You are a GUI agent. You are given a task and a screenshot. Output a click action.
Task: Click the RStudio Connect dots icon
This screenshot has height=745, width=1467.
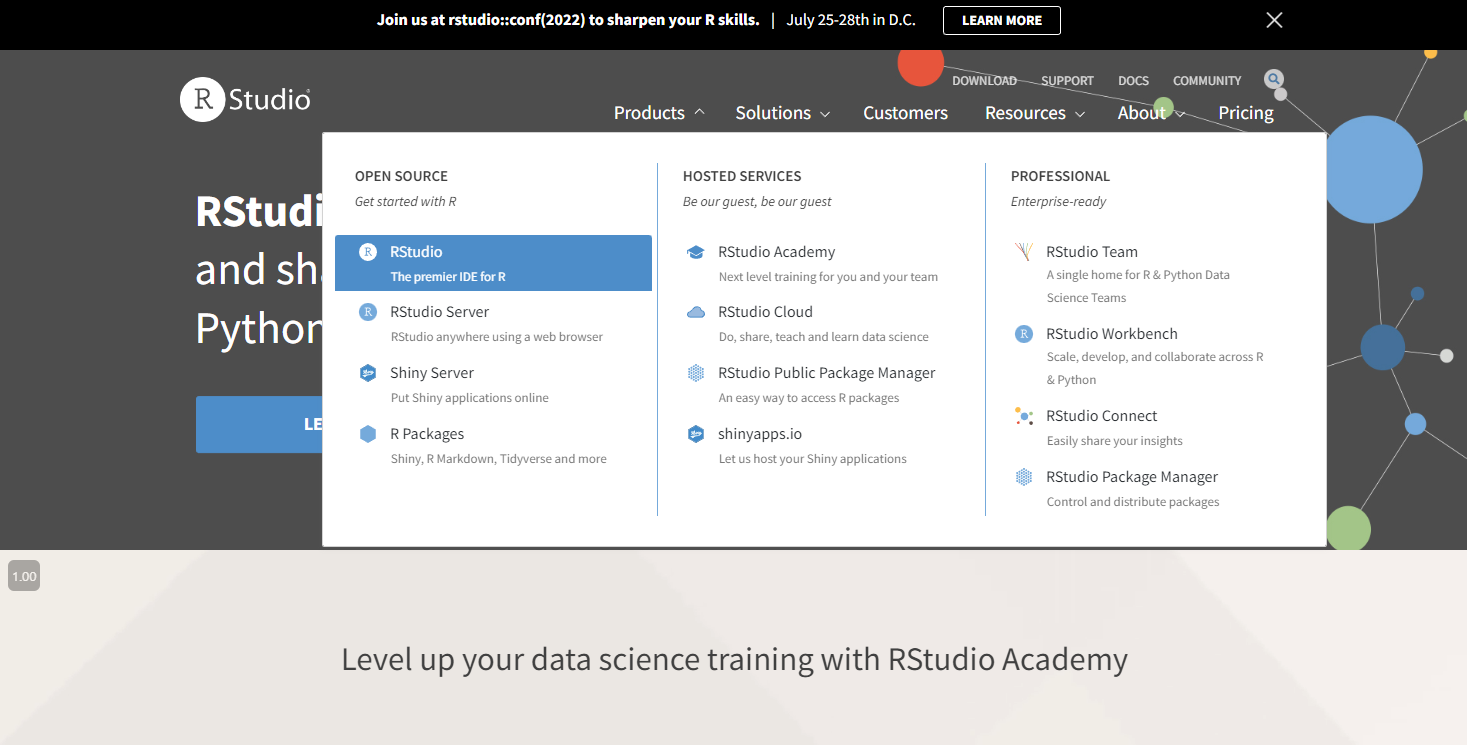coord(1024,416)
